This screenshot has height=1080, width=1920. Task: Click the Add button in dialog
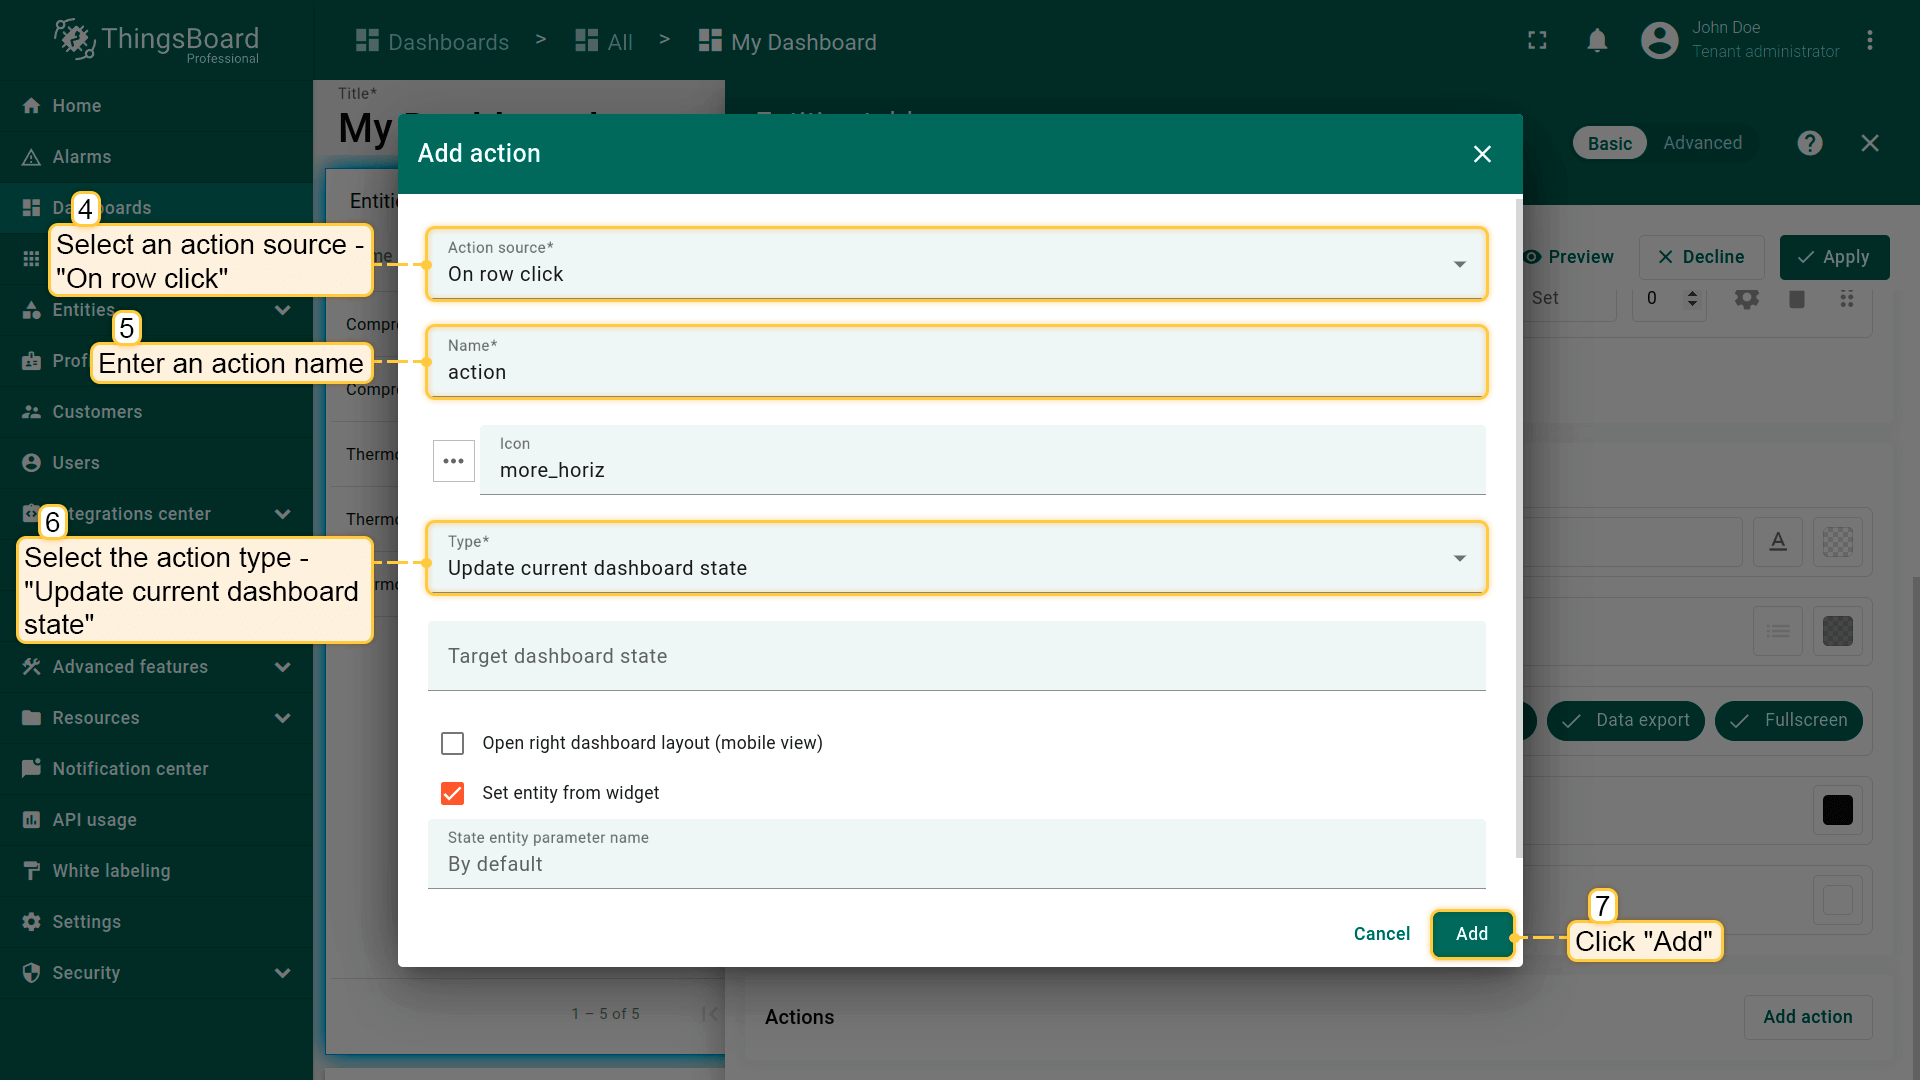pos(1471,934)
